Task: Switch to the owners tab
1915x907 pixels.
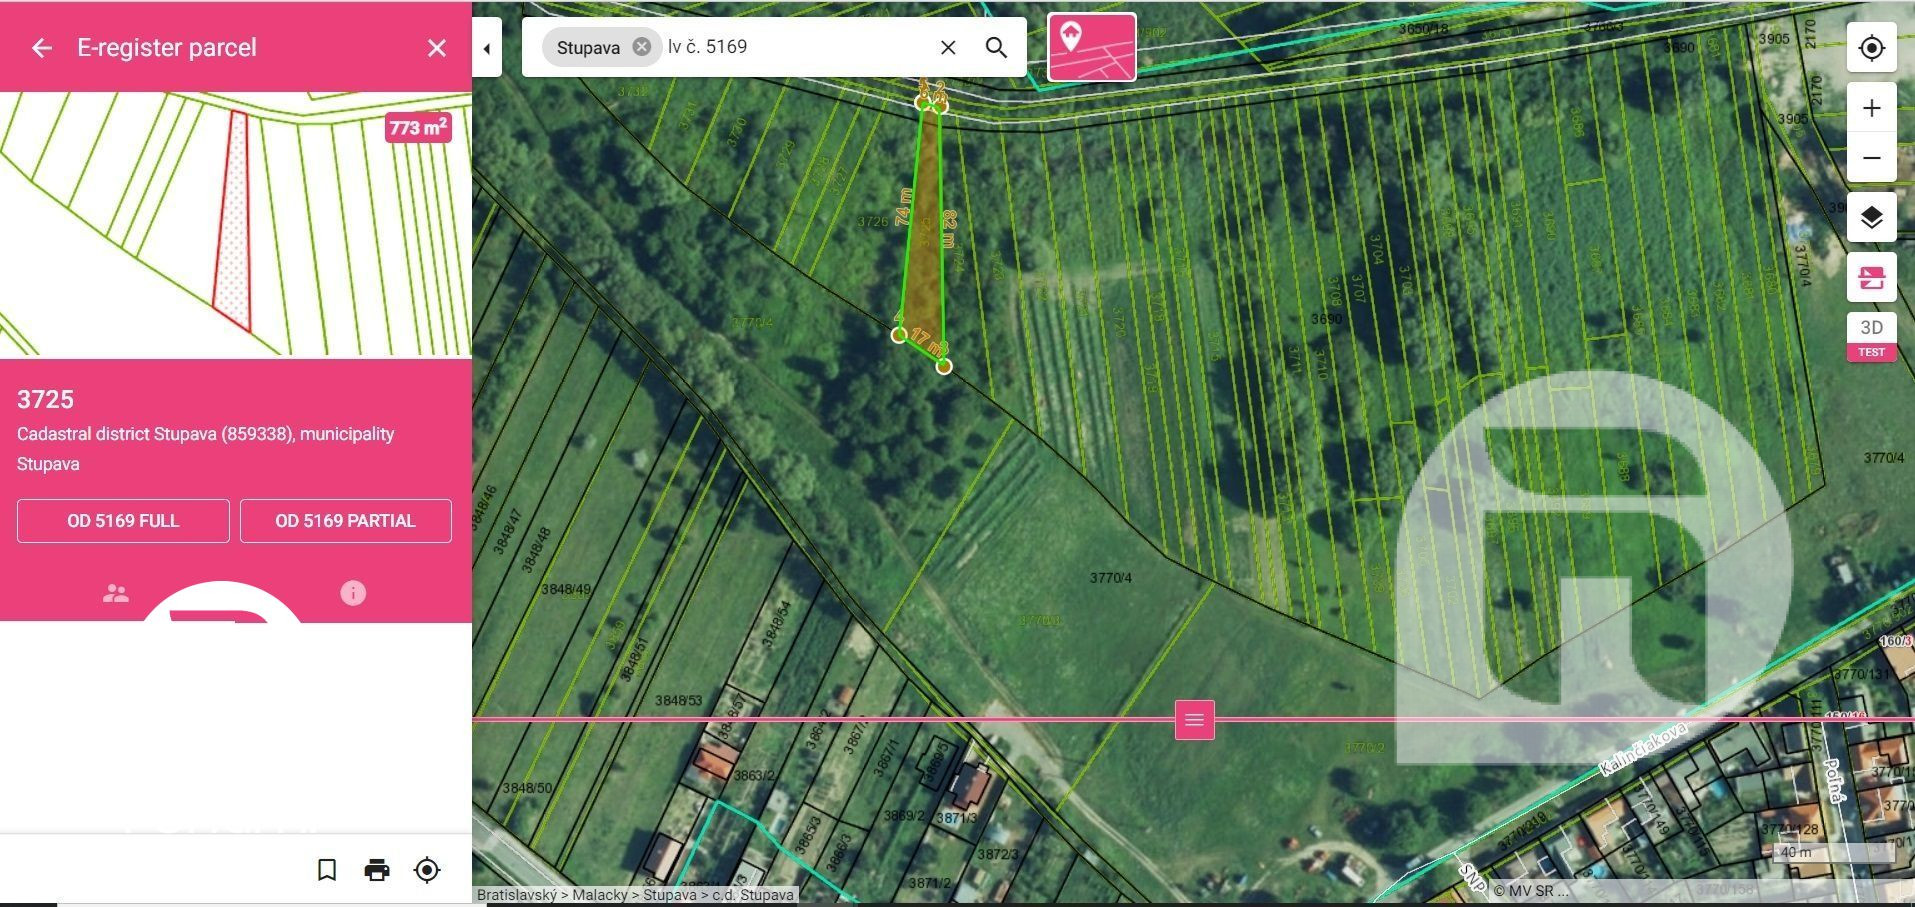Action: pos(116,593)
